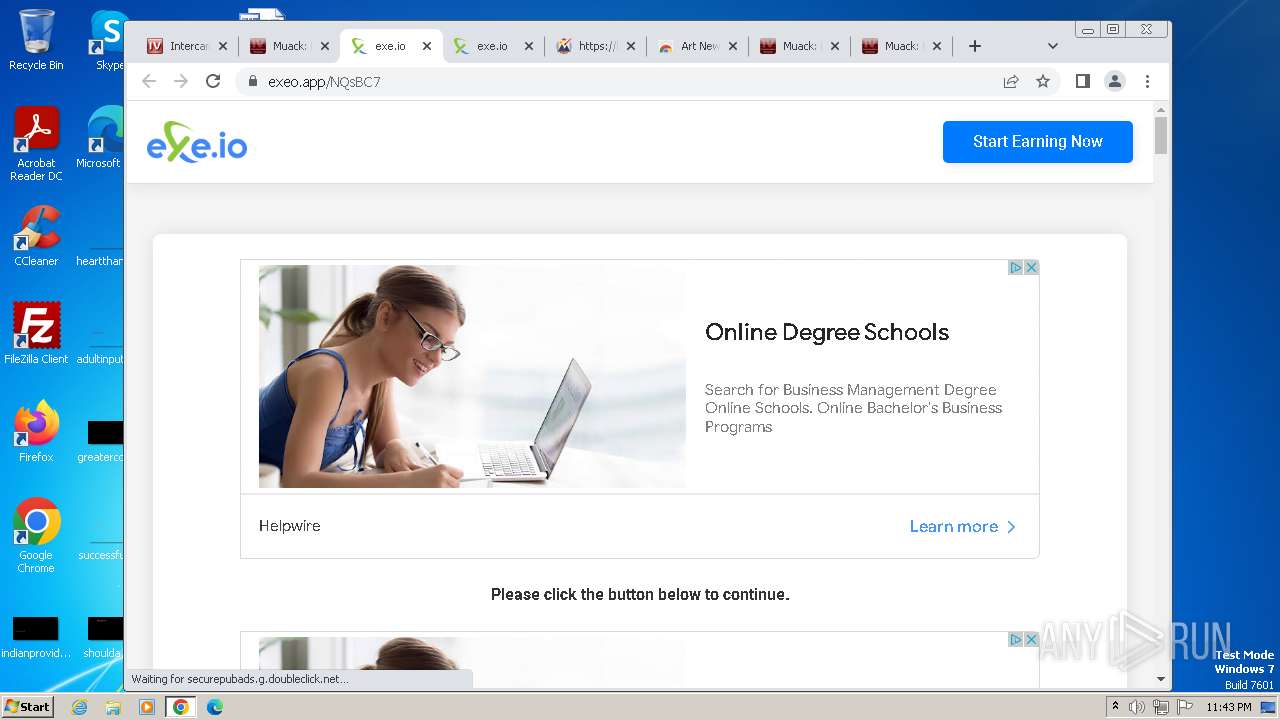This screenshot has height=720, width=1280.
Task: Launch Firefox from the desktop
Action: click(36, 432)
